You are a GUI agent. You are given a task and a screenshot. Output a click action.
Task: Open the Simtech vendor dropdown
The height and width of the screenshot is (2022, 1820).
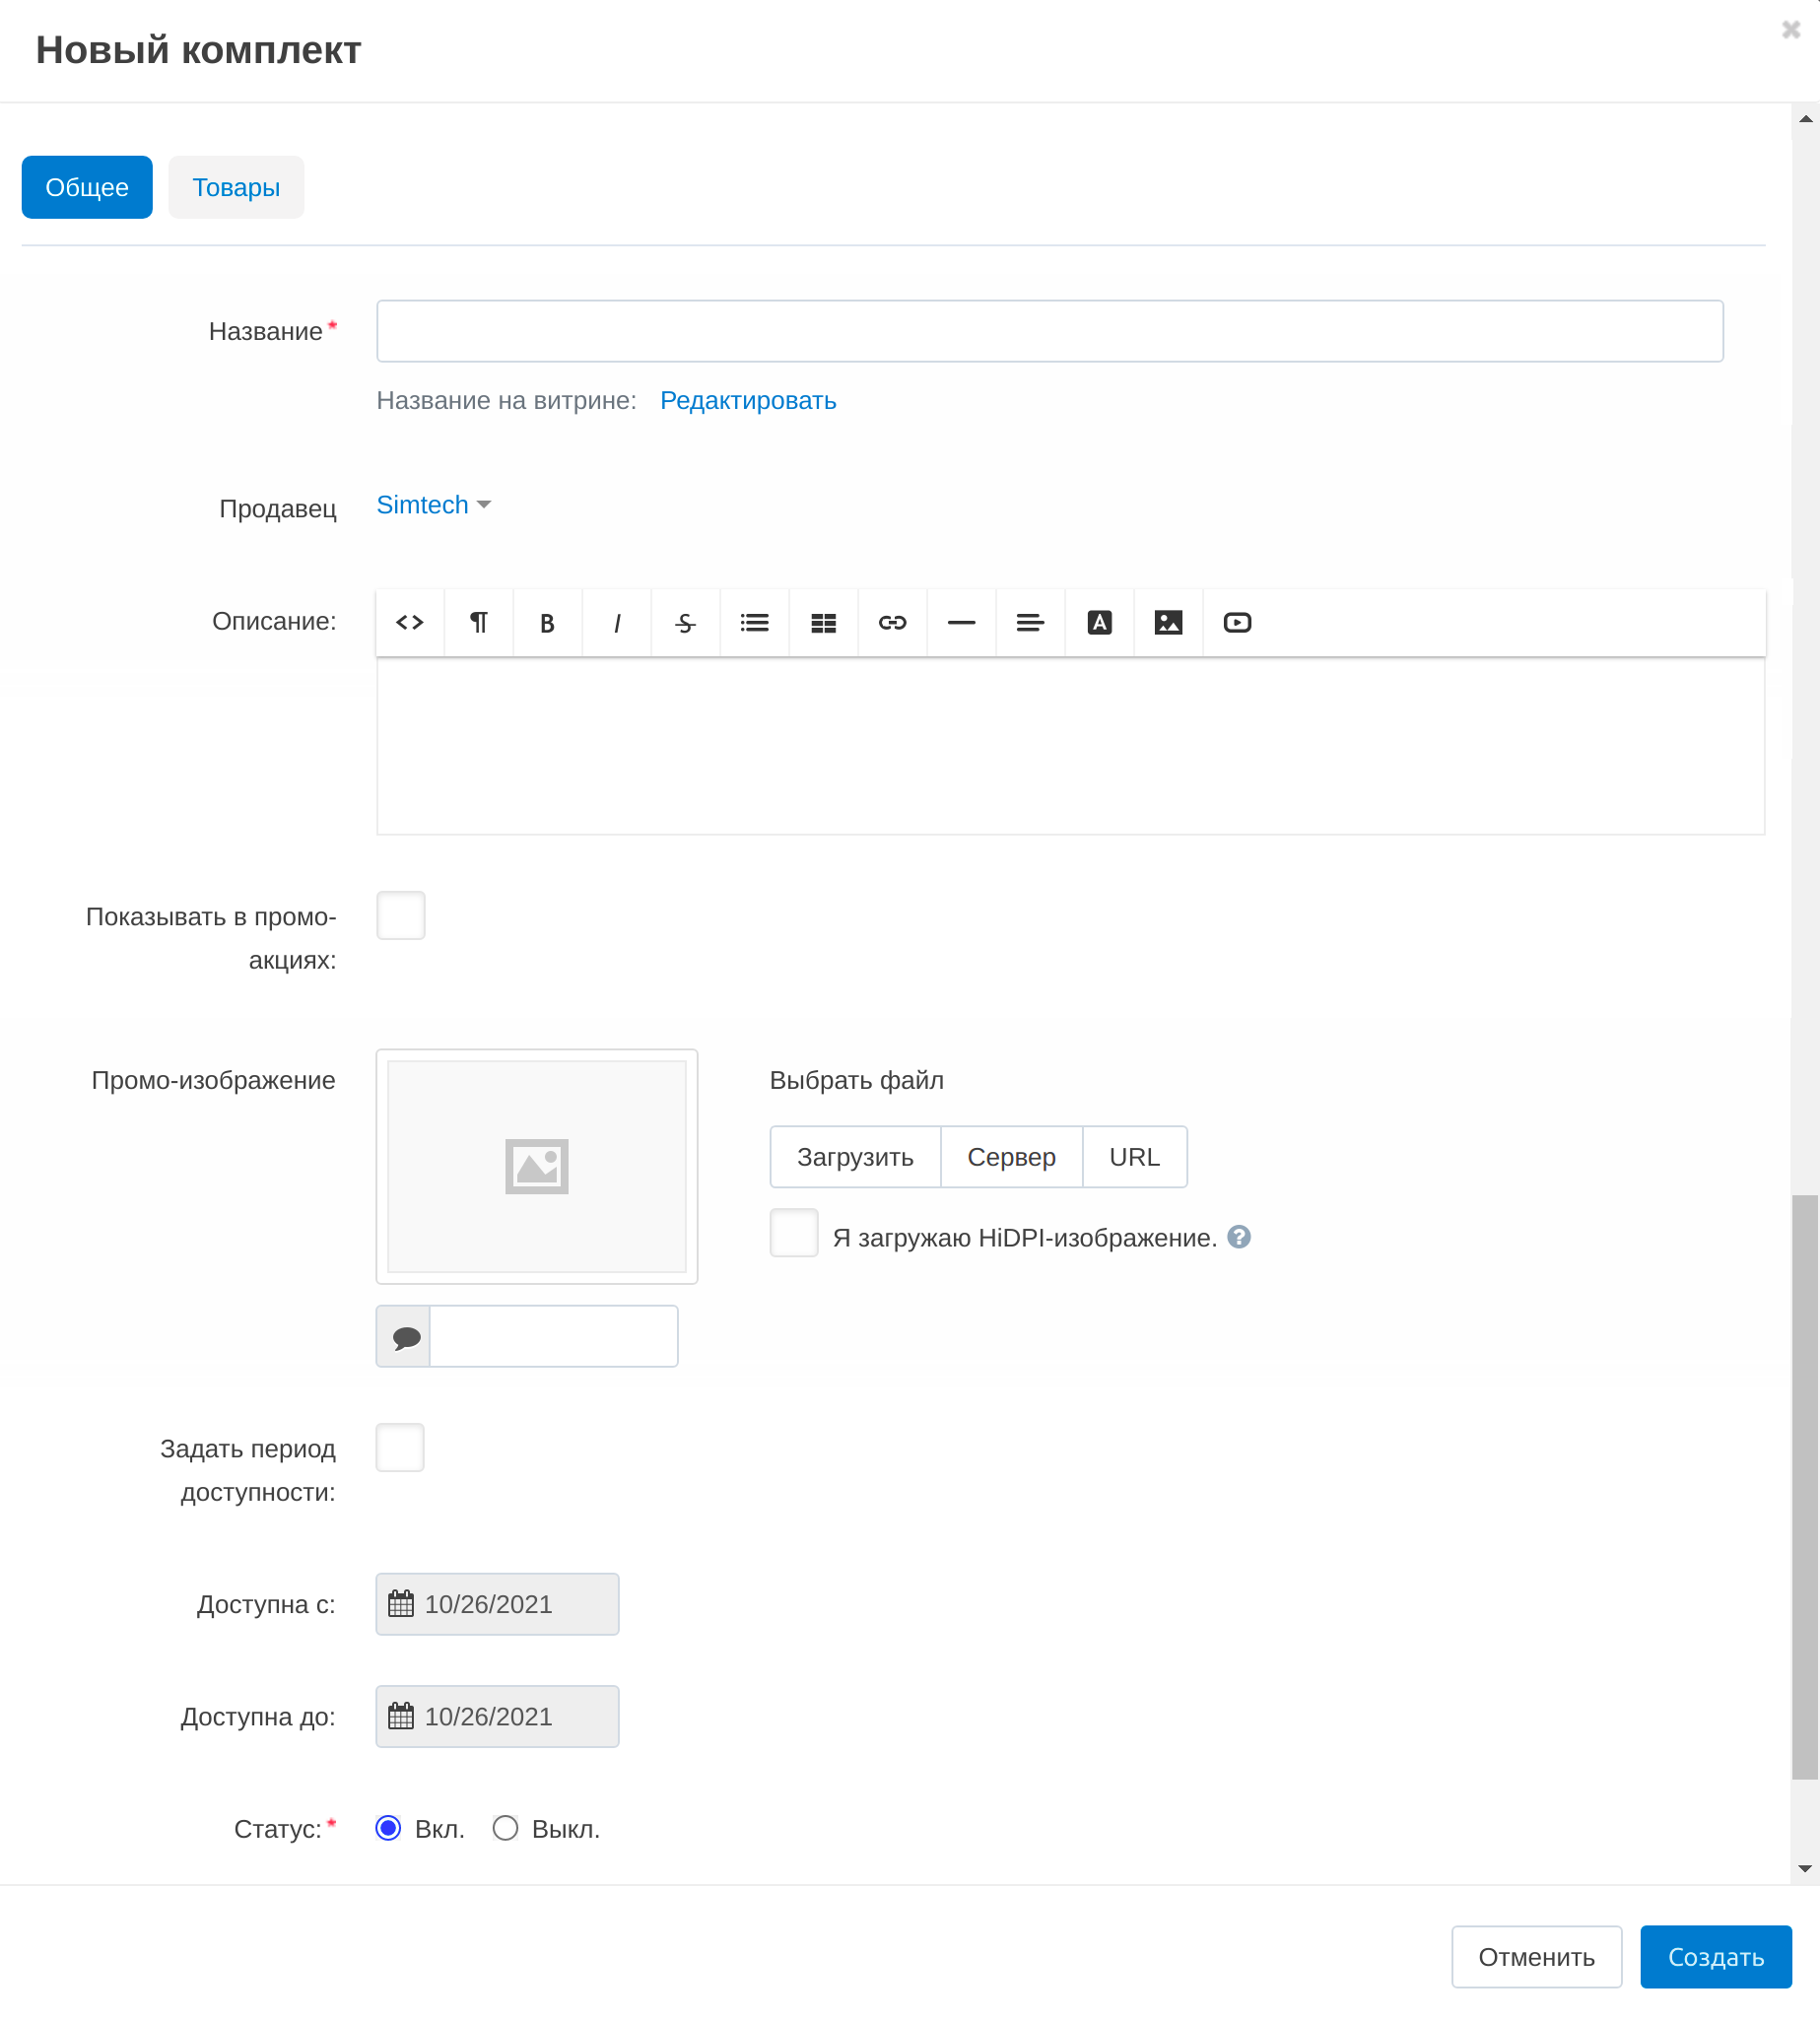pyautogui.click(x=433, y=505)
